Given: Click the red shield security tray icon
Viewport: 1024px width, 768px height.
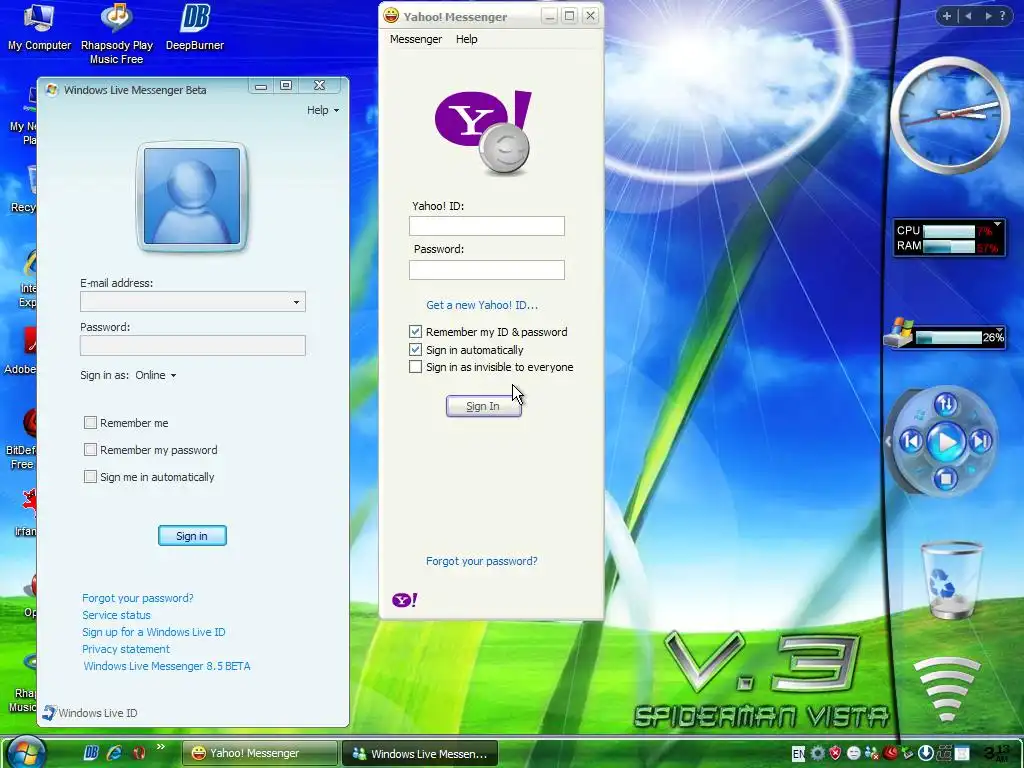Looking at the screenshot, I should tap(835, 753).
